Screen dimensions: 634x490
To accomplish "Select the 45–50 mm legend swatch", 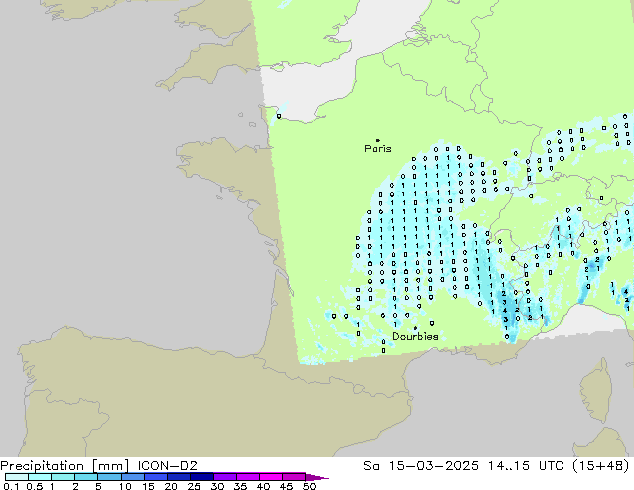I will click(x=294, y=477).
